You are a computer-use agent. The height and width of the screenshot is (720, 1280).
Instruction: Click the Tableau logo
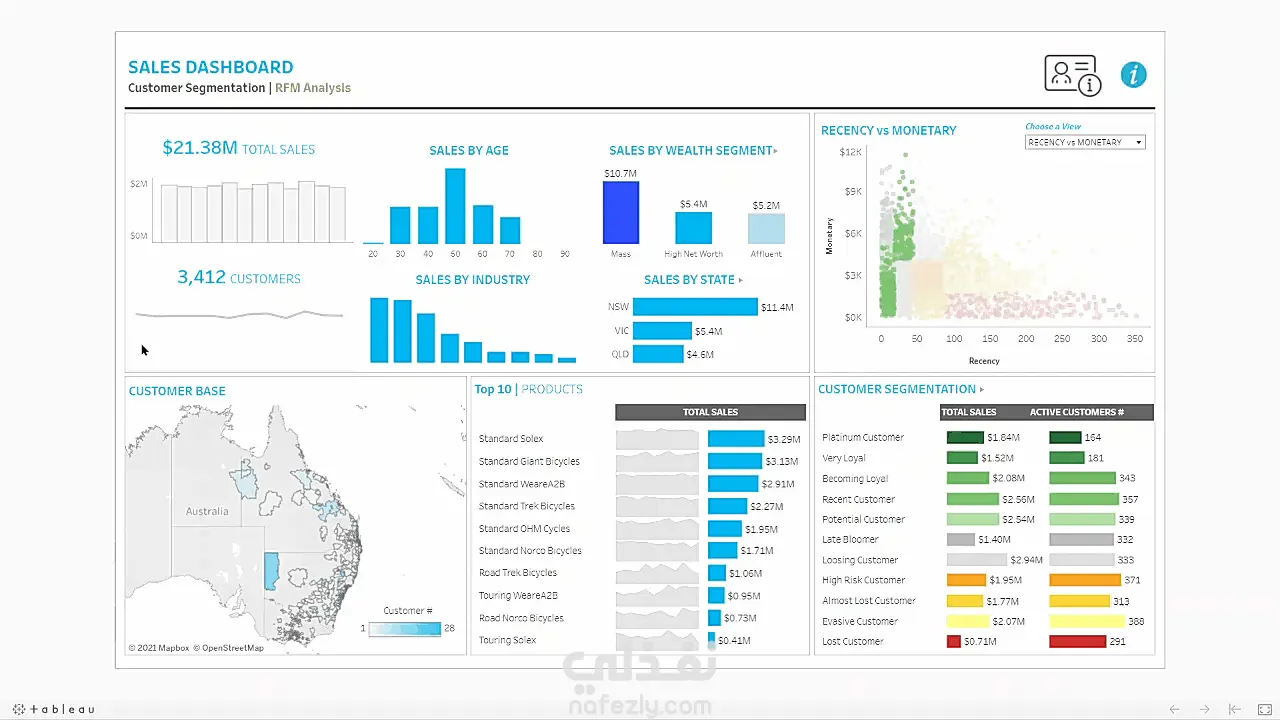point(54,709)
